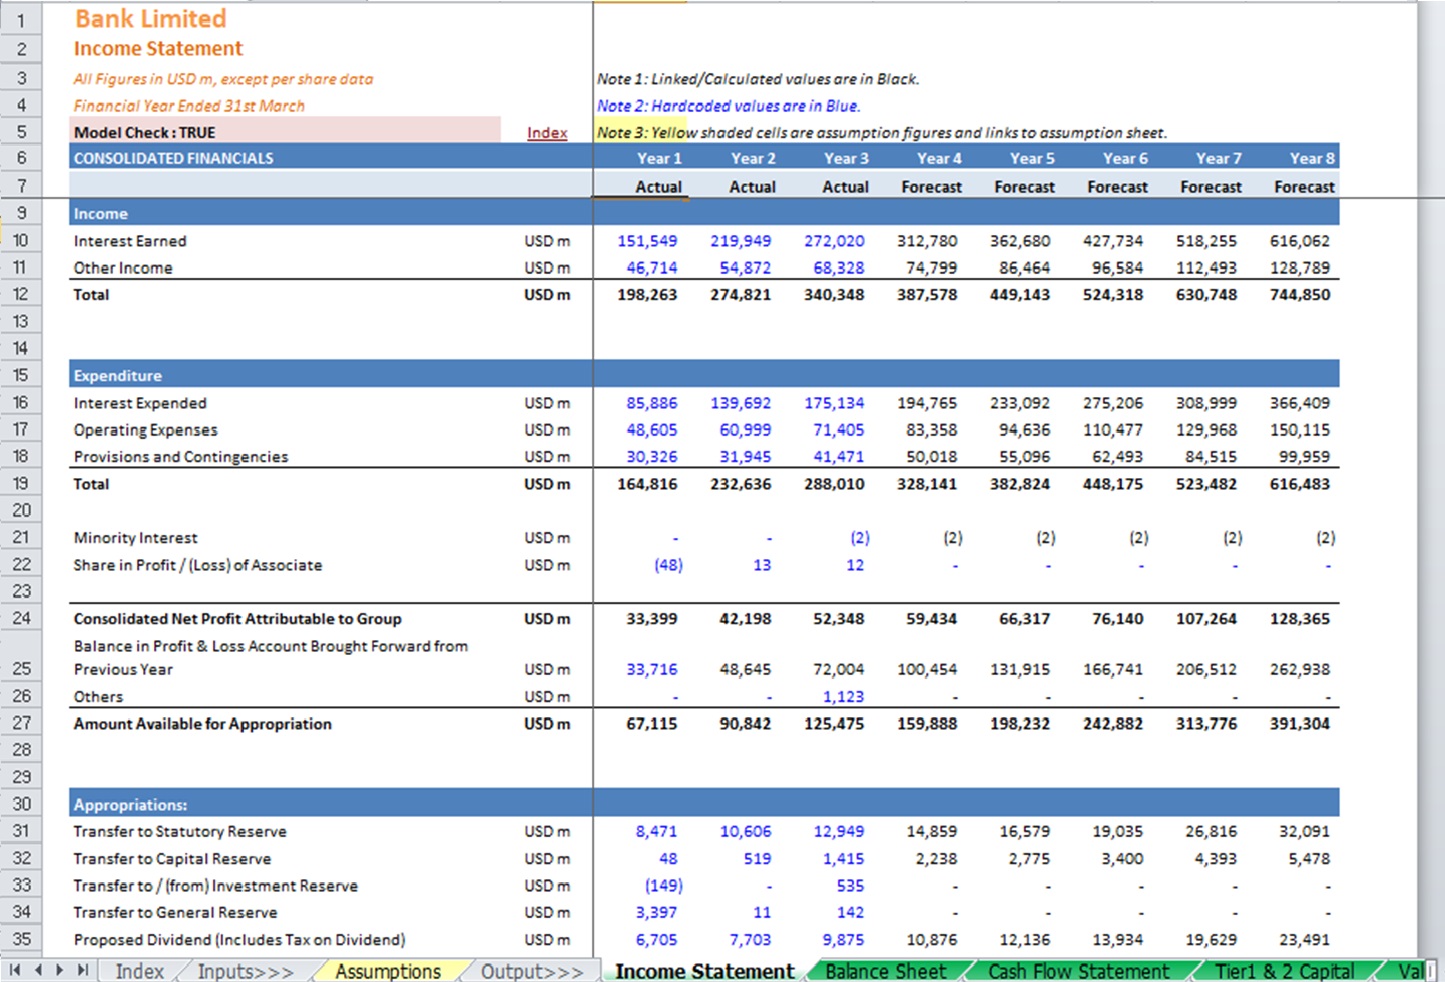1445x982 pixels.
Task: Click the Year 8 column header cell
Action: (x=1312, y=158)
